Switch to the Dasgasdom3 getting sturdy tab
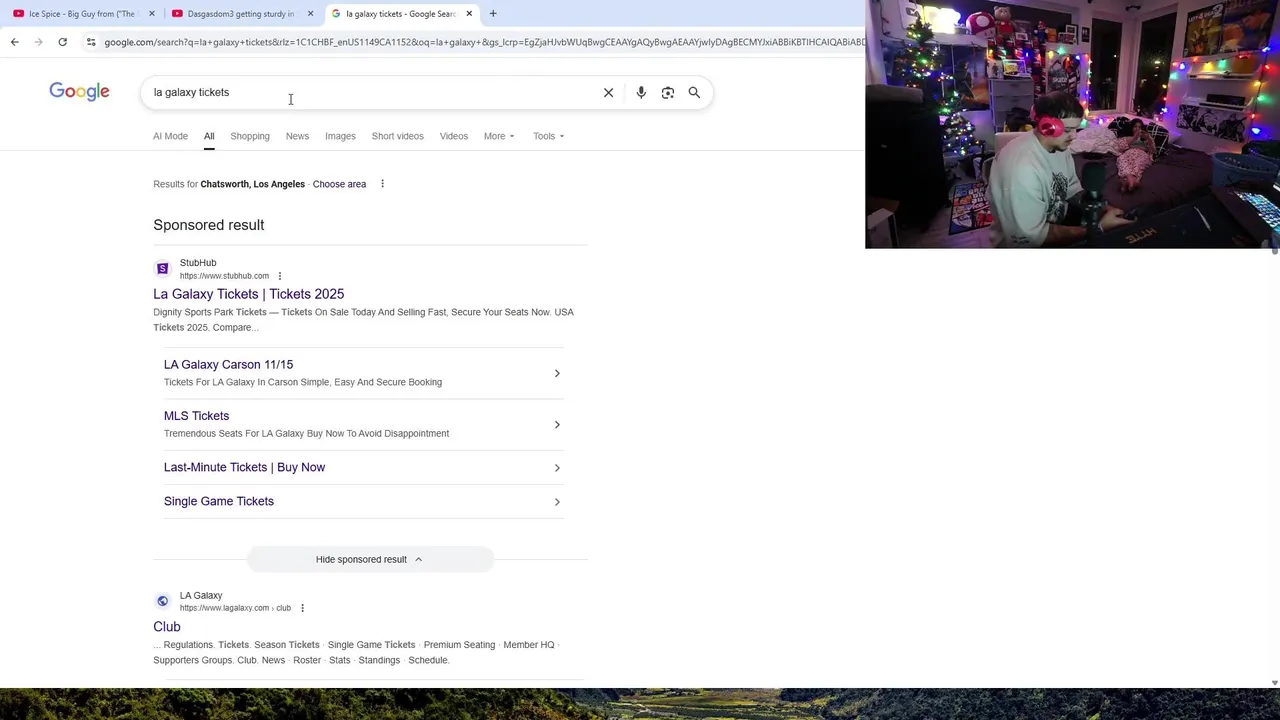The image size is (1280, 720). (x=240, y=14)
